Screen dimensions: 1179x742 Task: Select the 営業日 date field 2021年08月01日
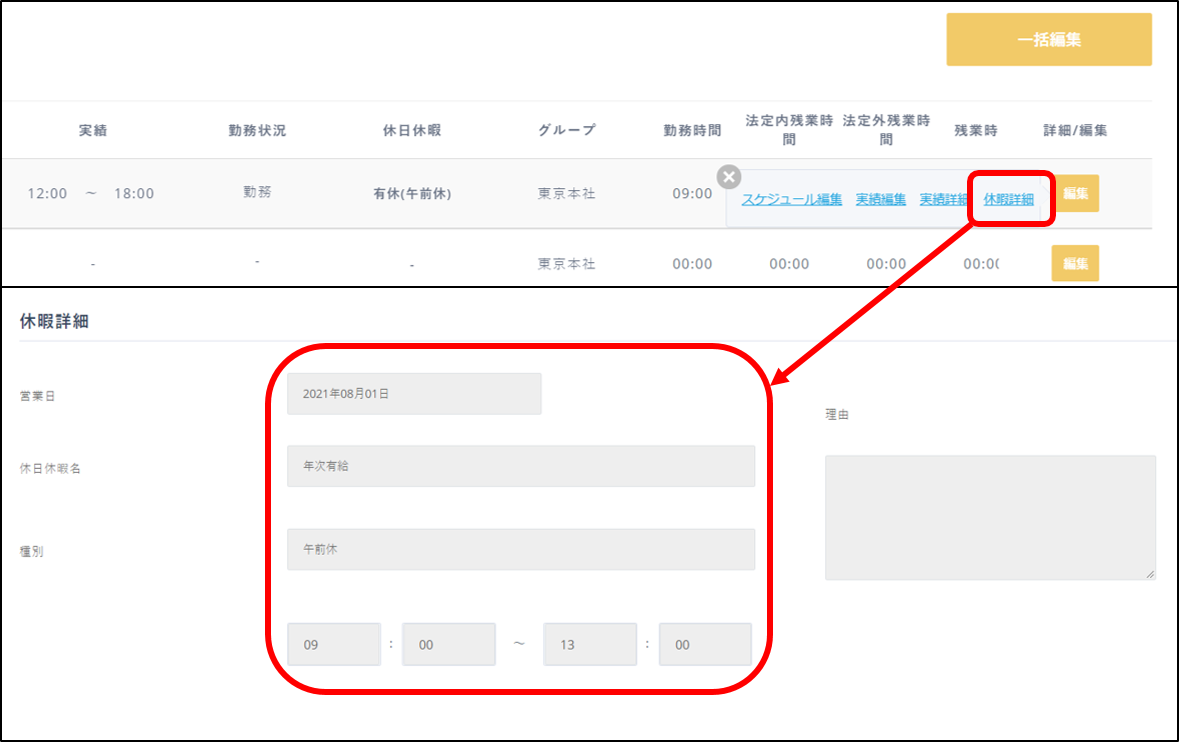click(x=414, y=394)
